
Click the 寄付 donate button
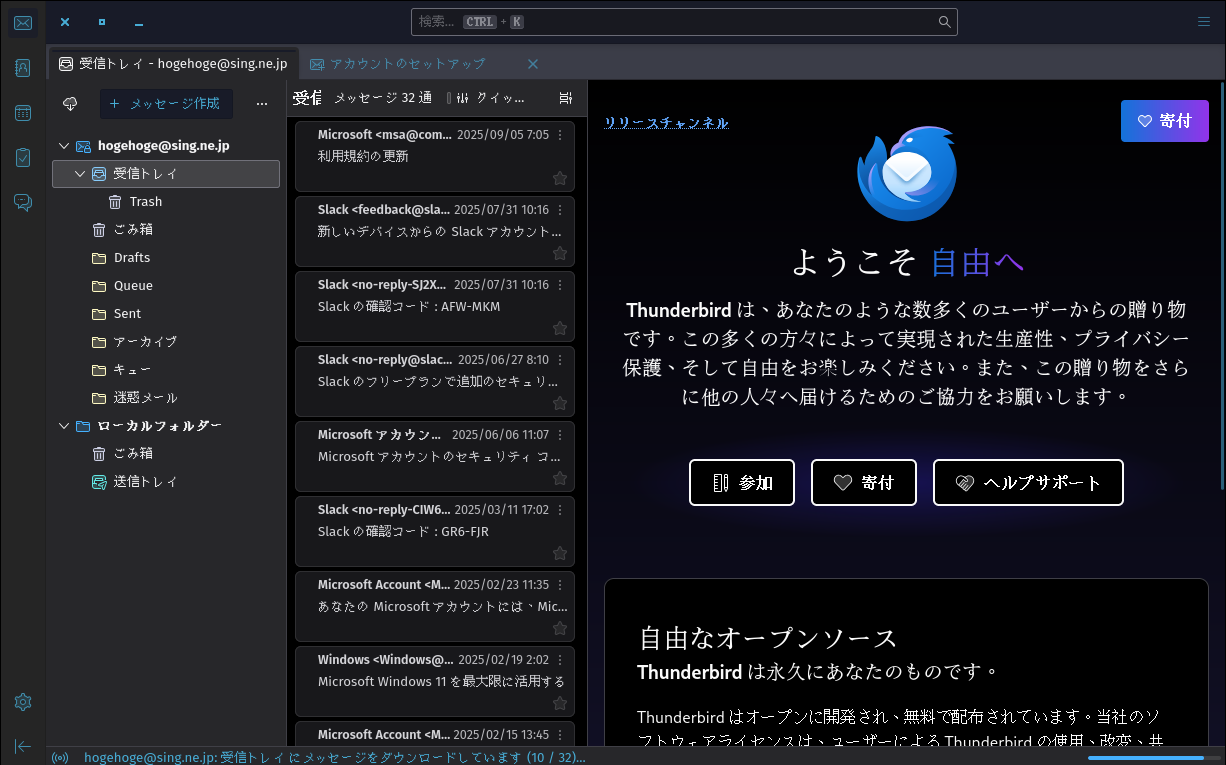(x=1164, y=120)
